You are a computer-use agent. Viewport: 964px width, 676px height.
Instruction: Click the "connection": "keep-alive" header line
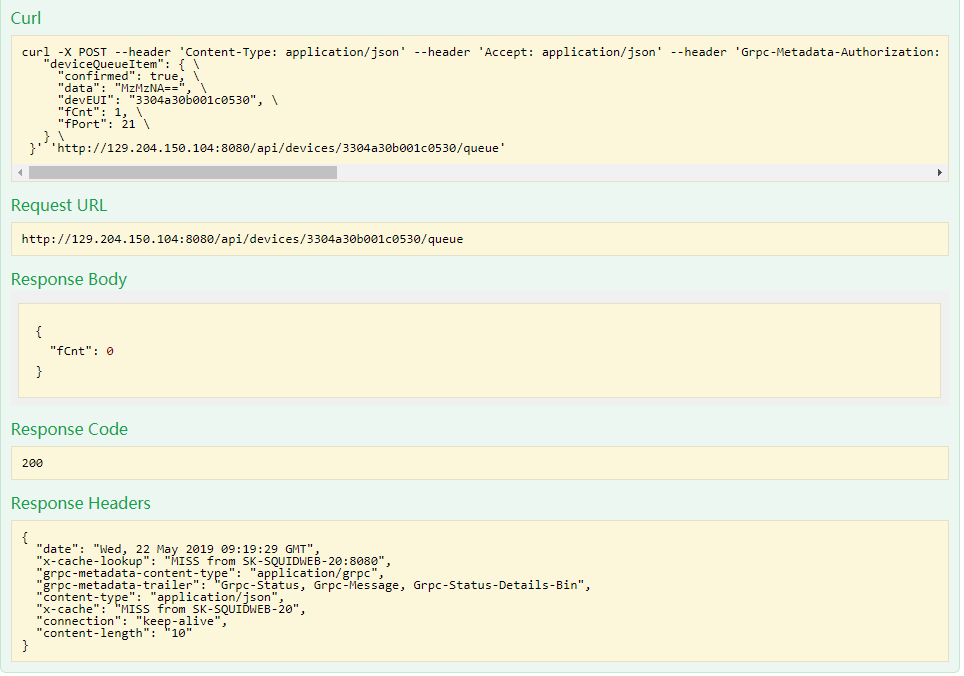(x=132, y=621)
